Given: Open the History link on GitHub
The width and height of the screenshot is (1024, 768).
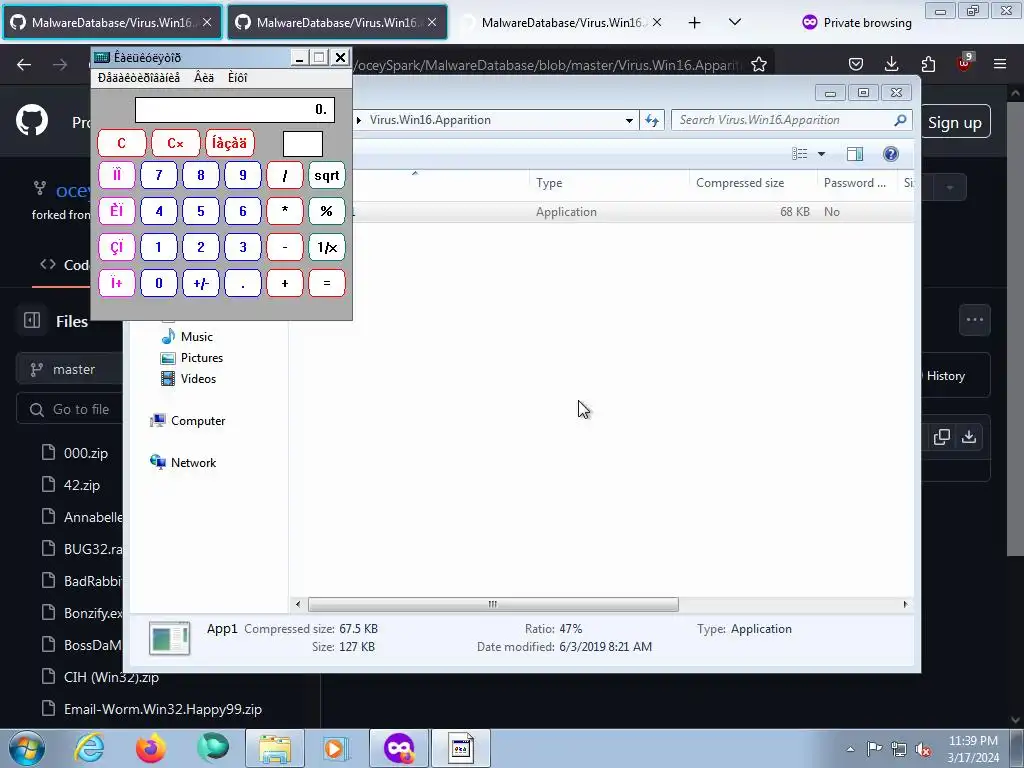Looking at the screenshot, I should (946, 376).
